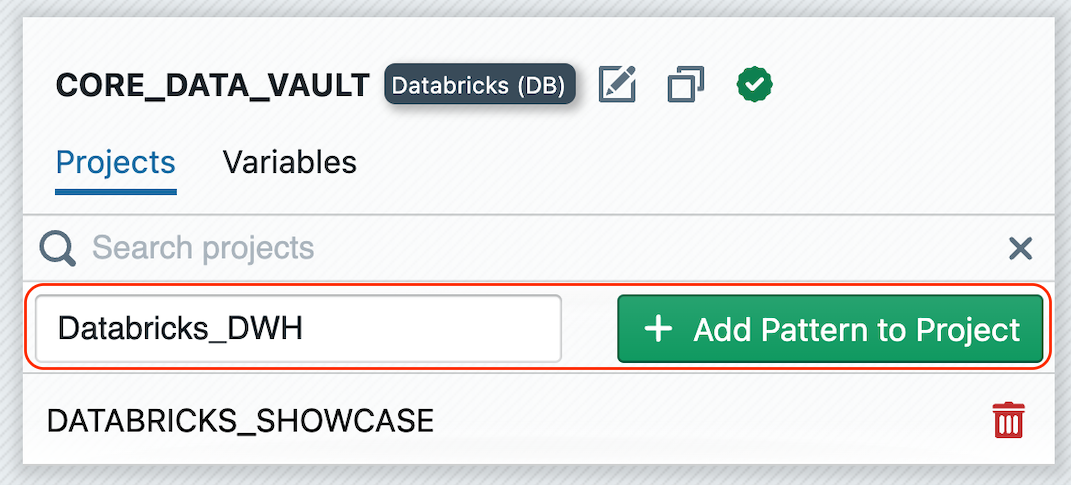Click the Databricks_DWH project name field

[x=298, y=328]
